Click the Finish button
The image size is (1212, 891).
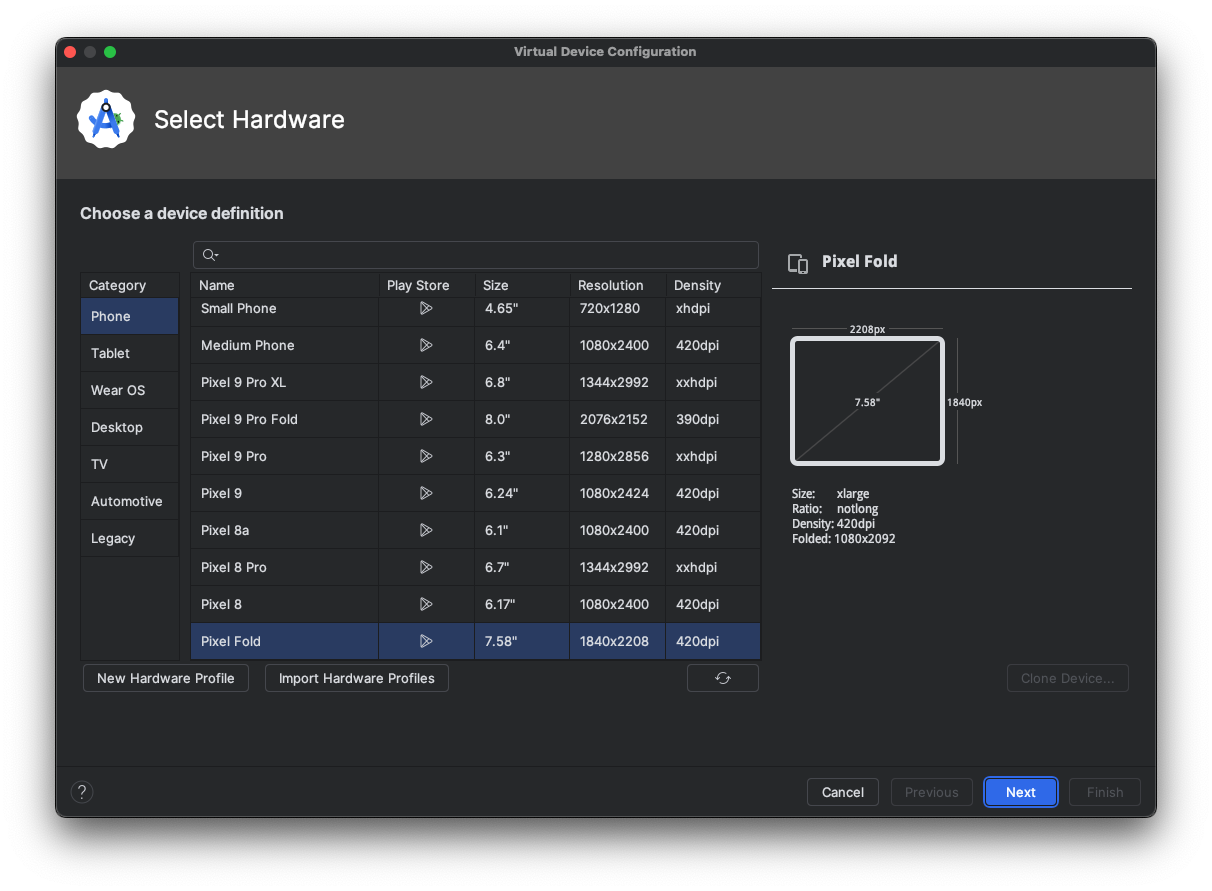1105,792
